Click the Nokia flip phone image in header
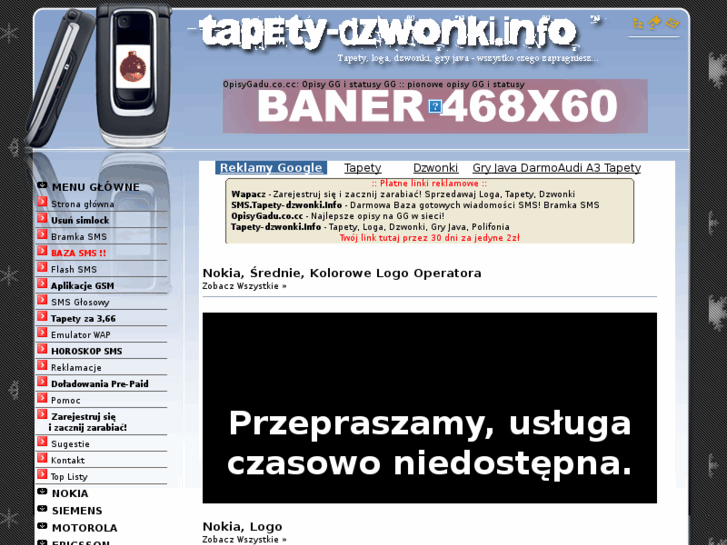Image resolution: width=727 pixels, height=545 pixels. tap(133, 74)
